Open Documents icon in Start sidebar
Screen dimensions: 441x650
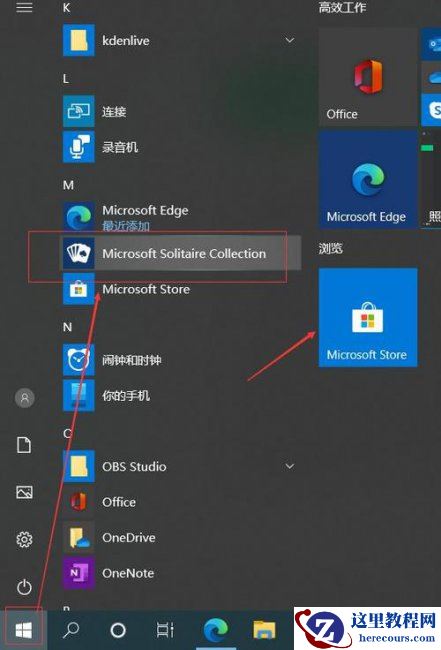point(24,445)
